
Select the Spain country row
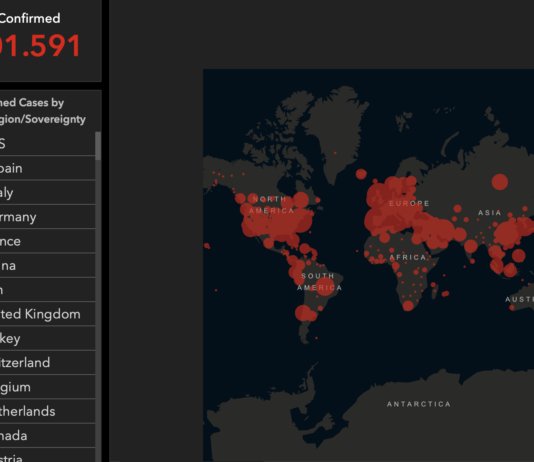pyautogui.click(x=47, y=168)
